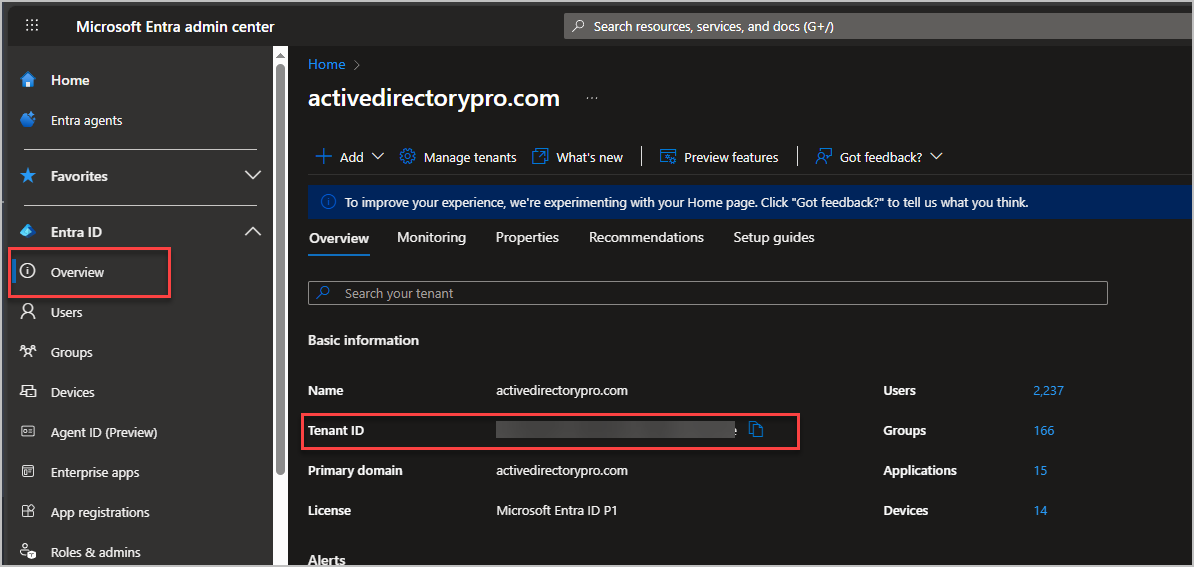Viewport: 1194px width, 567px height.
Task: Open the 15 applications count link
Action: point(1040,470)
